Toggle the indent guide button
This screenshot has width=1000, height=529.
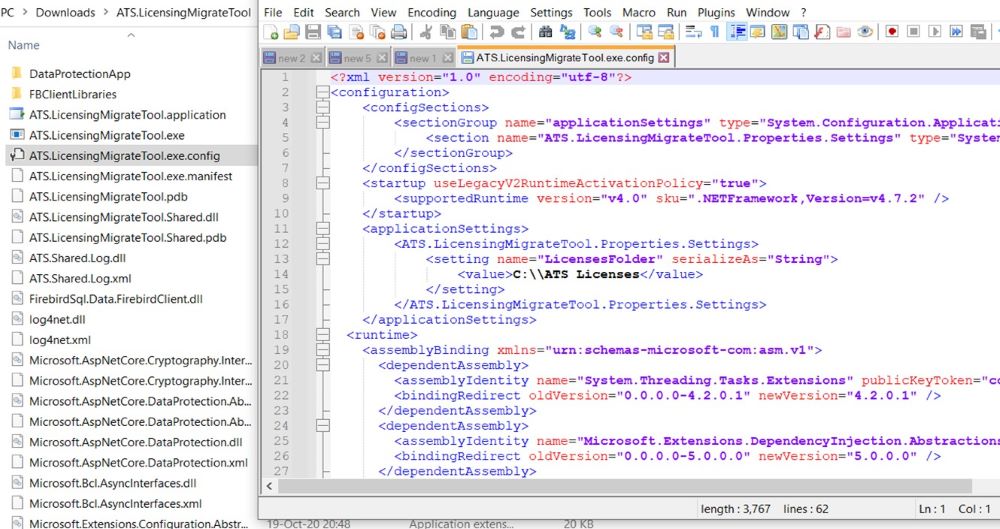(737, 32)
